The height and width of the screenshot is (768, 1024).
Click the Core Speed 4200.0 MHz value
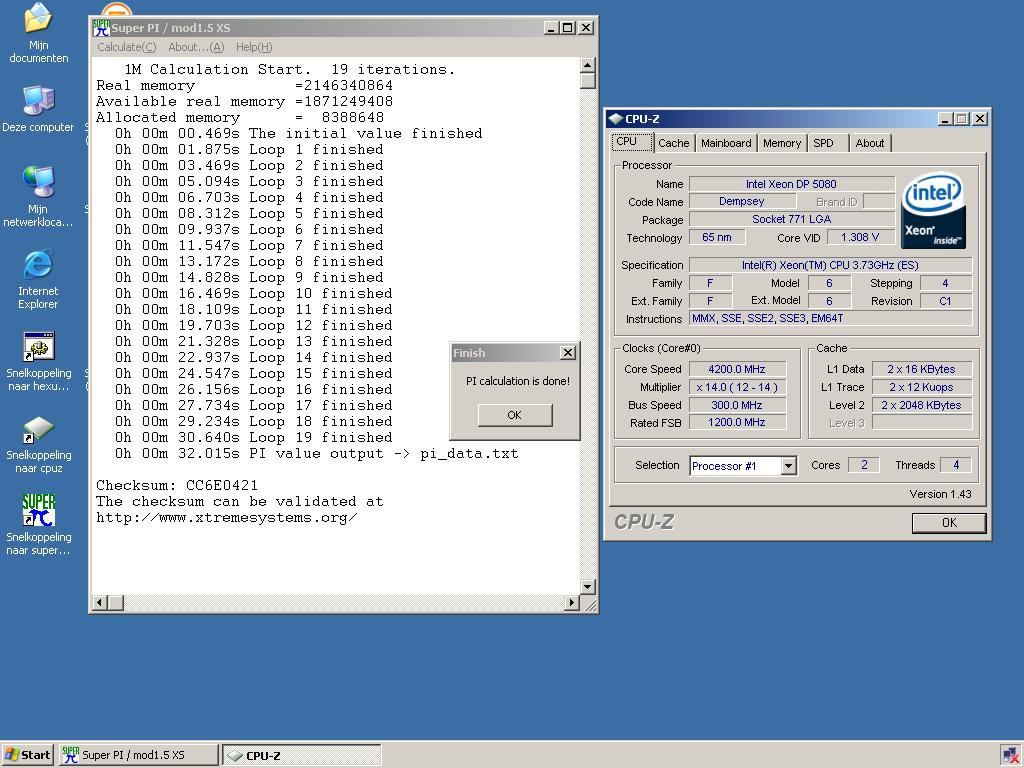click(737, 369)
